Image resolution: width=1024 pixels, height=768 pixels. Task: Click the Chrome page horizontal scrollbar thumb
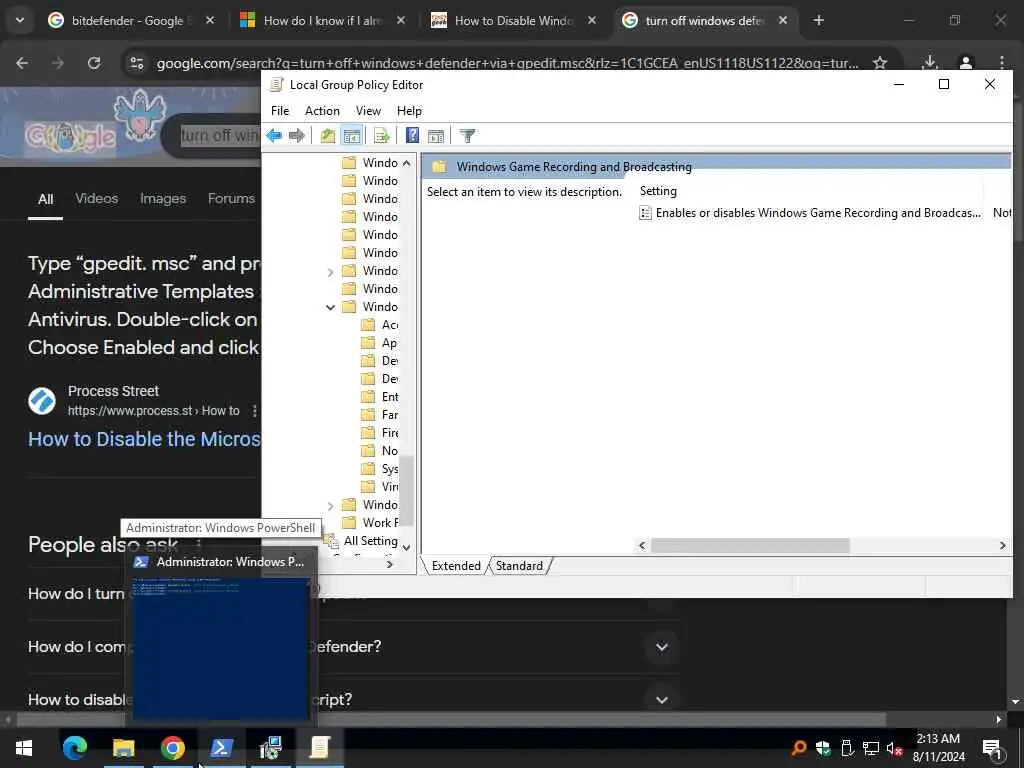451,719
